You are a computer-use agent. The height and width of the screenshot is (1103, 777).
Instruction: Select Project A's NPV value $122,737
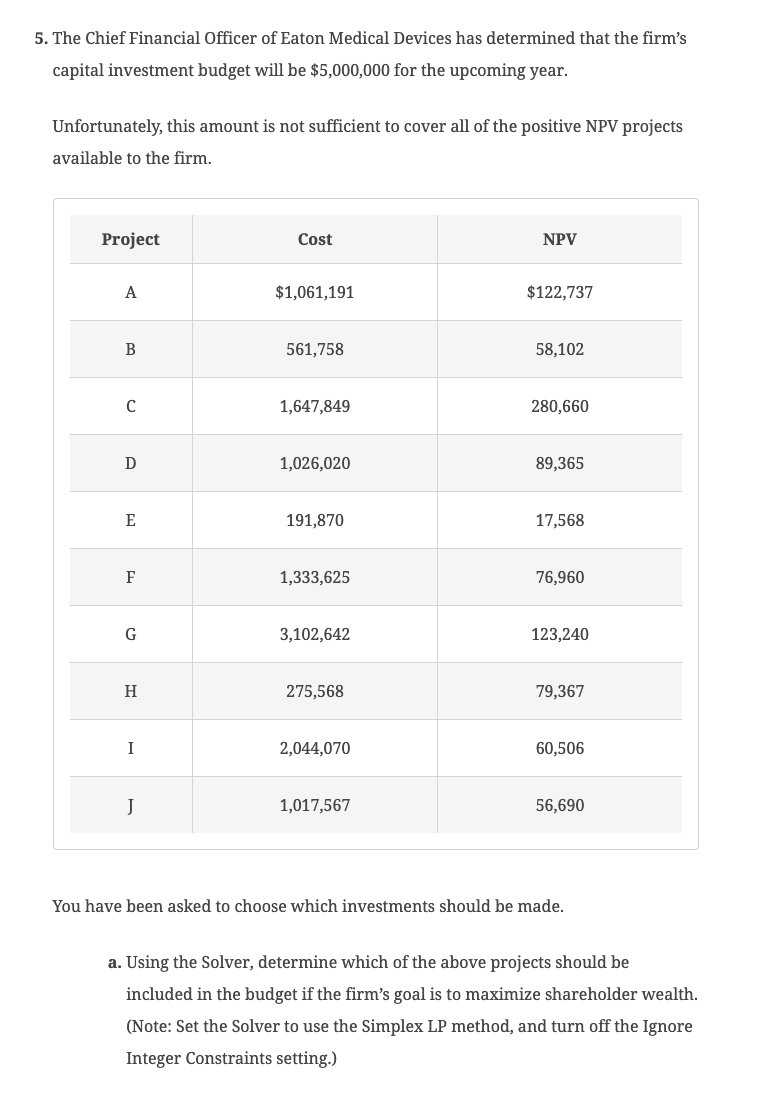(559, 292)
